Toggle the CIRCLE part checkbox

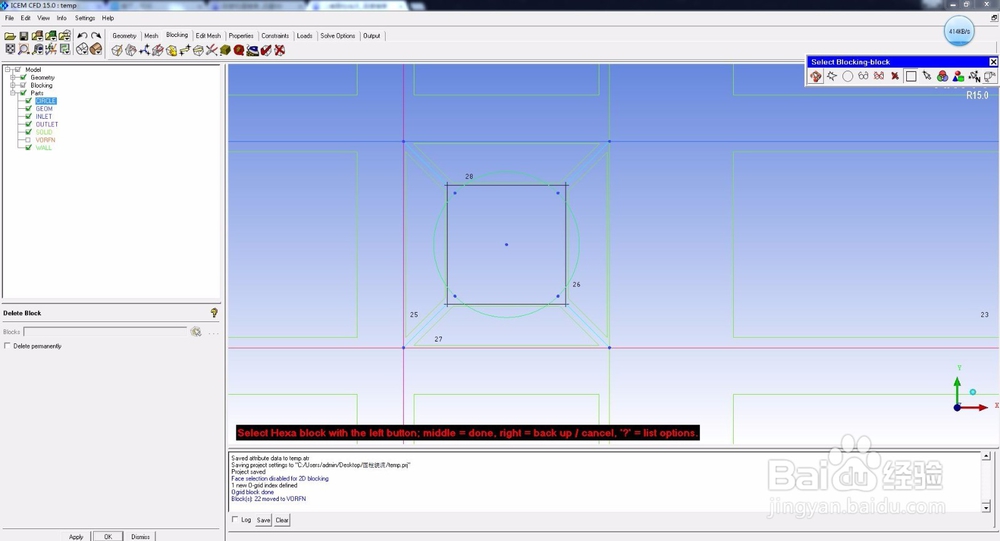[x=29, y=101]
